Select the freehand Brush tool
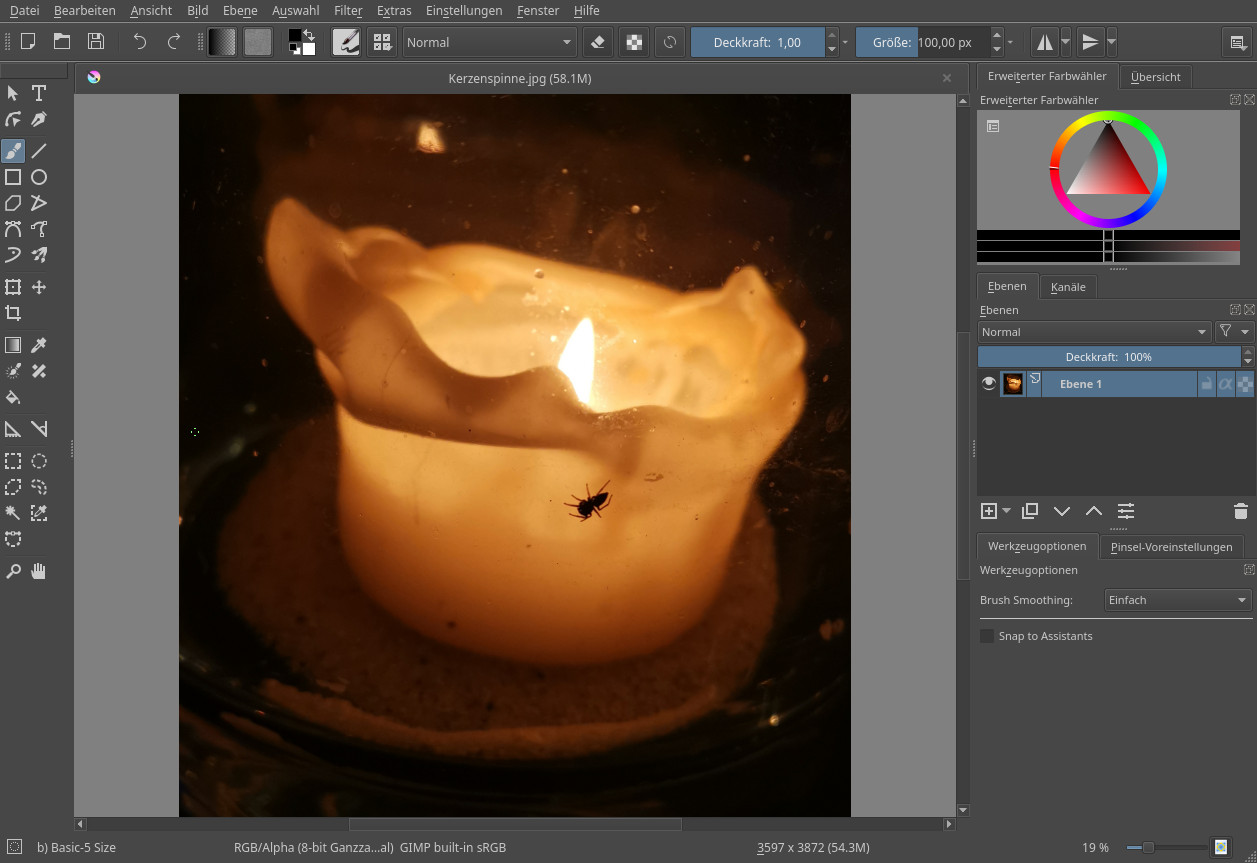The width and height of the screenshot is (1257, 863). [x=13, y=151]
